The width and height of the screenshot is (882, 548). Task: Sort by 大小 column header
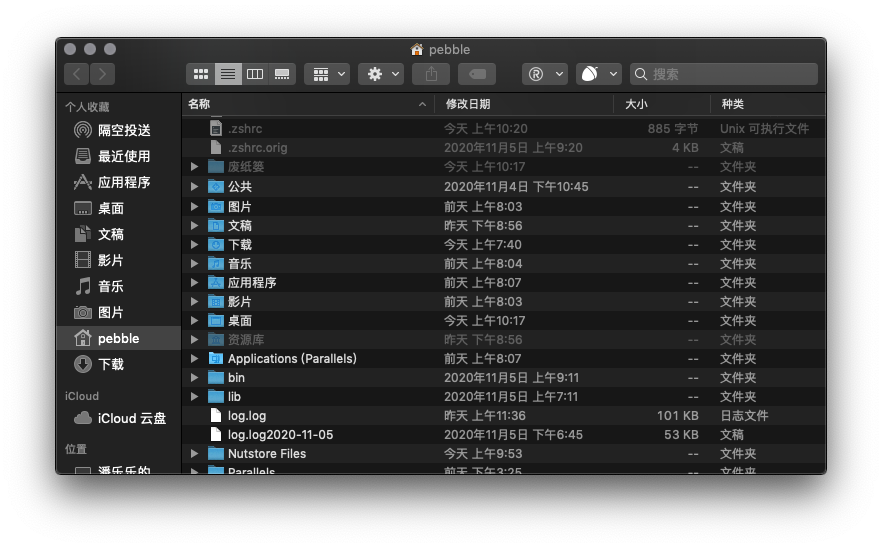(x=662, y=104)
